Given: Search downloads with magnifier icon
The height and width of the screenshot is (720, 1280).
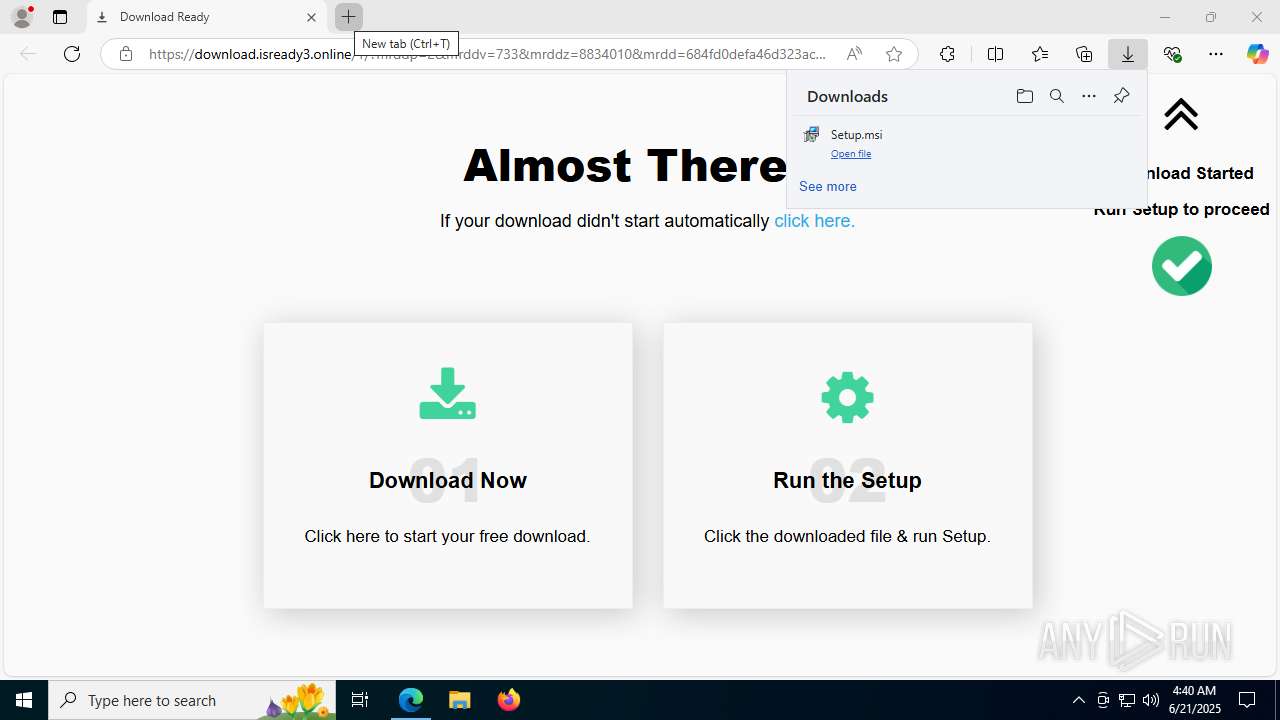Looking at the screenshot, I should tap(1057, 96).
